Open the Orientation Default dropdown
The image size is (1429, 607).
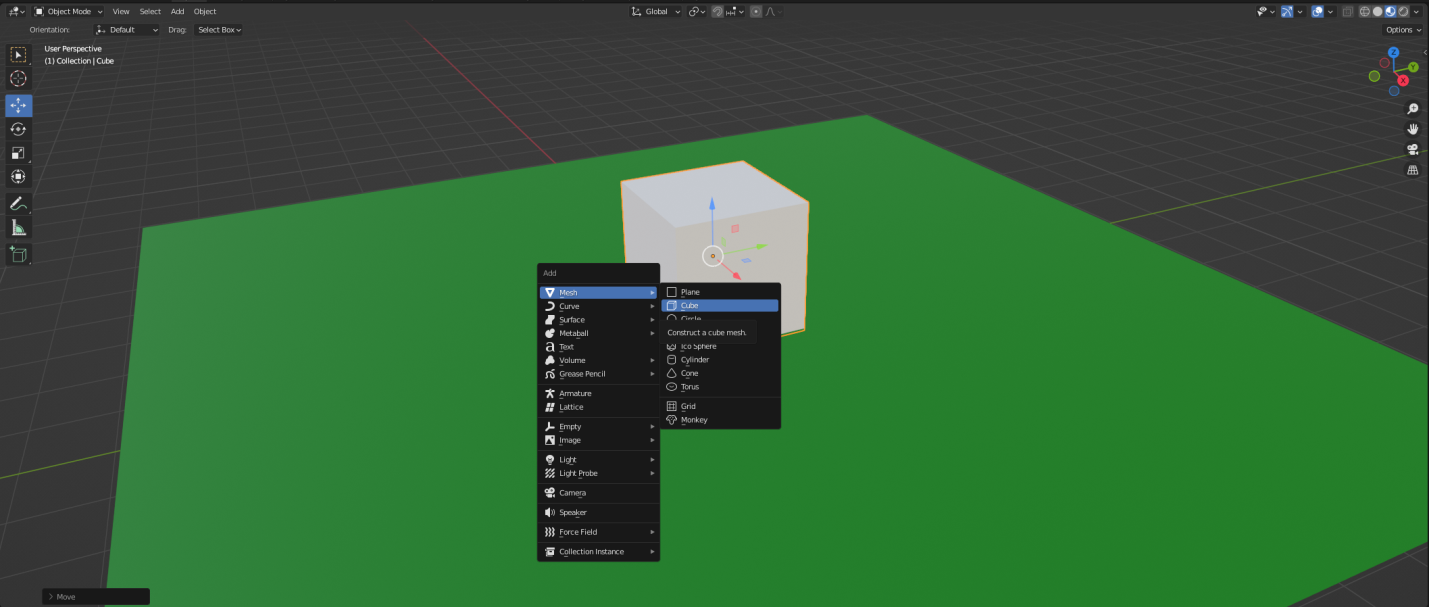127,30
